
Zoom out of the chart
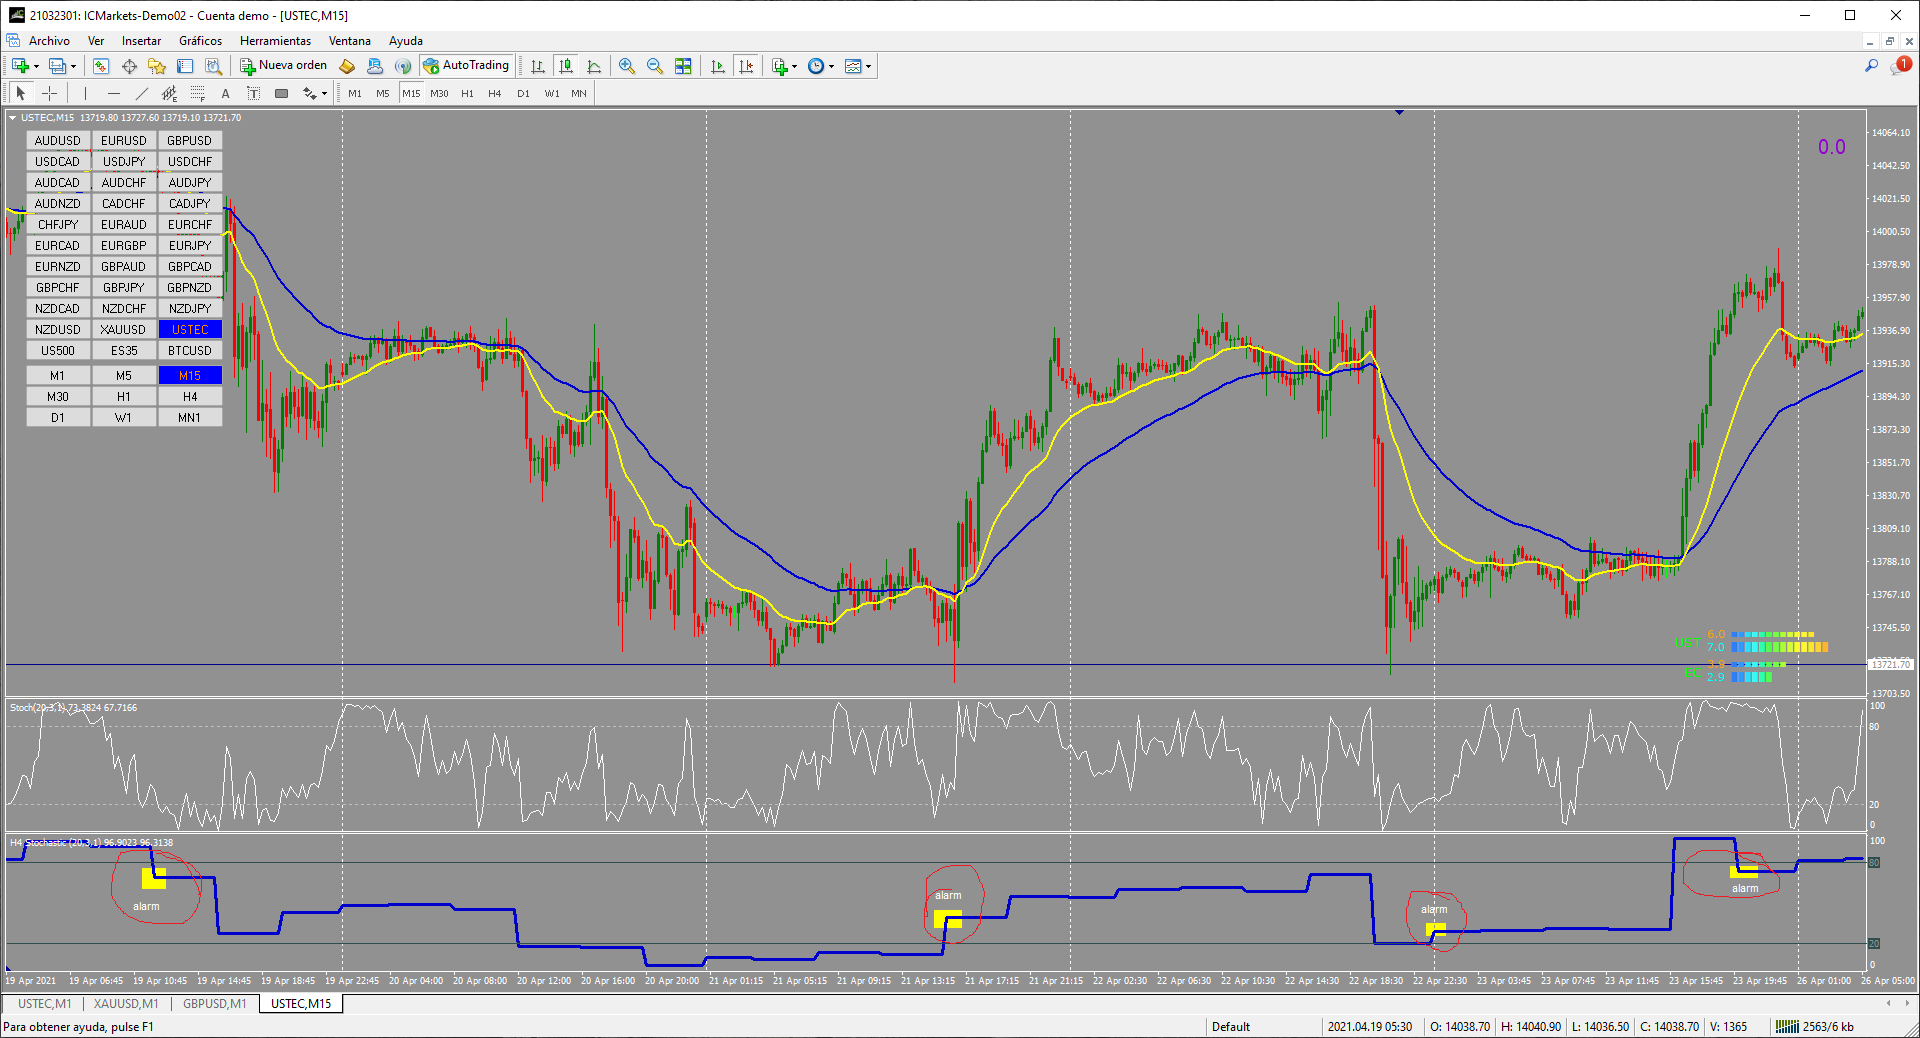click(x=655, y=66)
